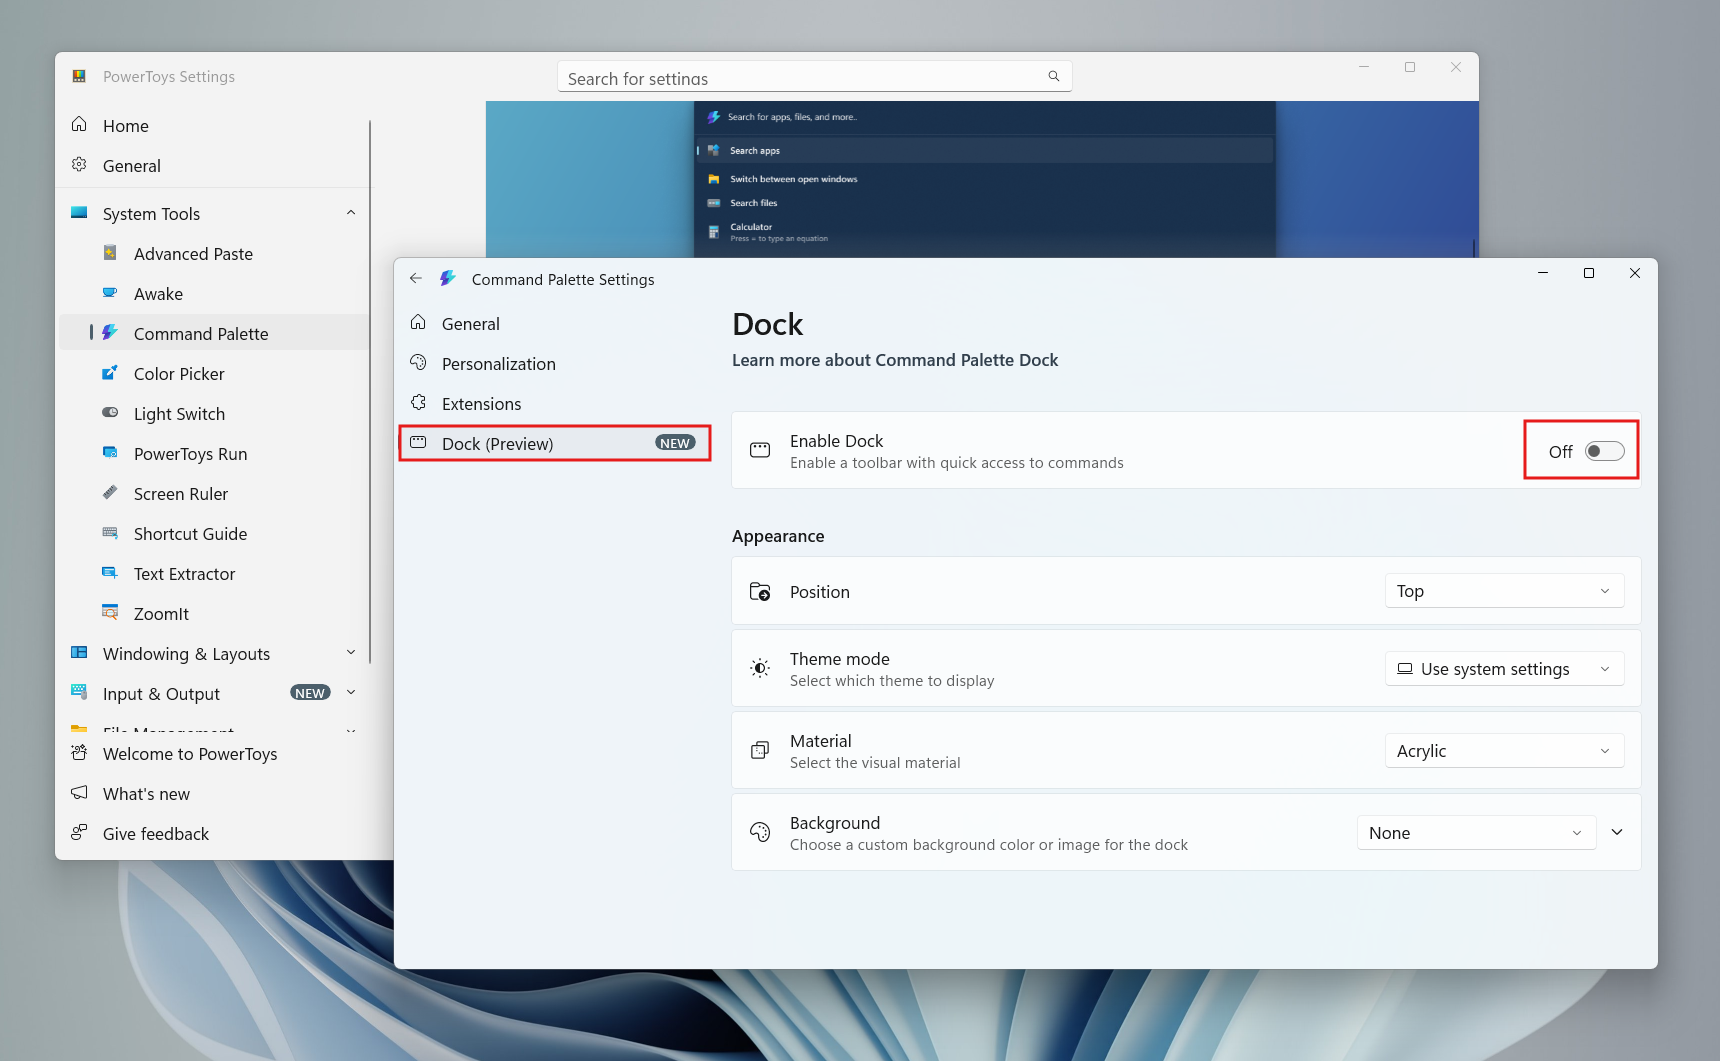Expand the Background options row

1617,831
